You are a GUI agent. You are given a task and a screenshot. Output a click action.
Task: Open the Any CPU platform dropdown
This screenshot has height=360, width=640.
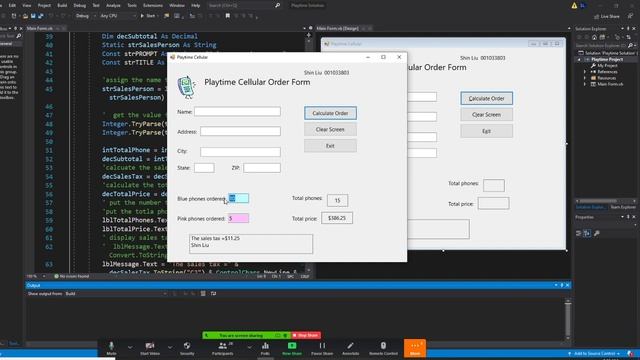tap(118, 16)
